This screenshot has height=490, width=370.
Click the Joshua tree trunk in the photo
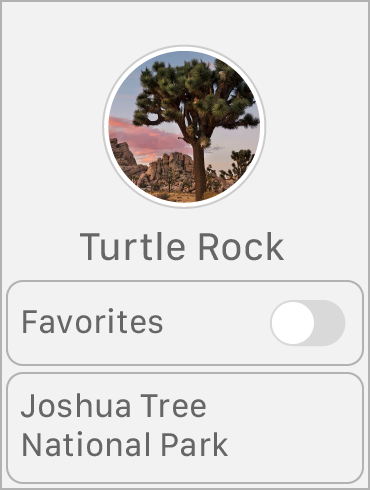(199, 170)
